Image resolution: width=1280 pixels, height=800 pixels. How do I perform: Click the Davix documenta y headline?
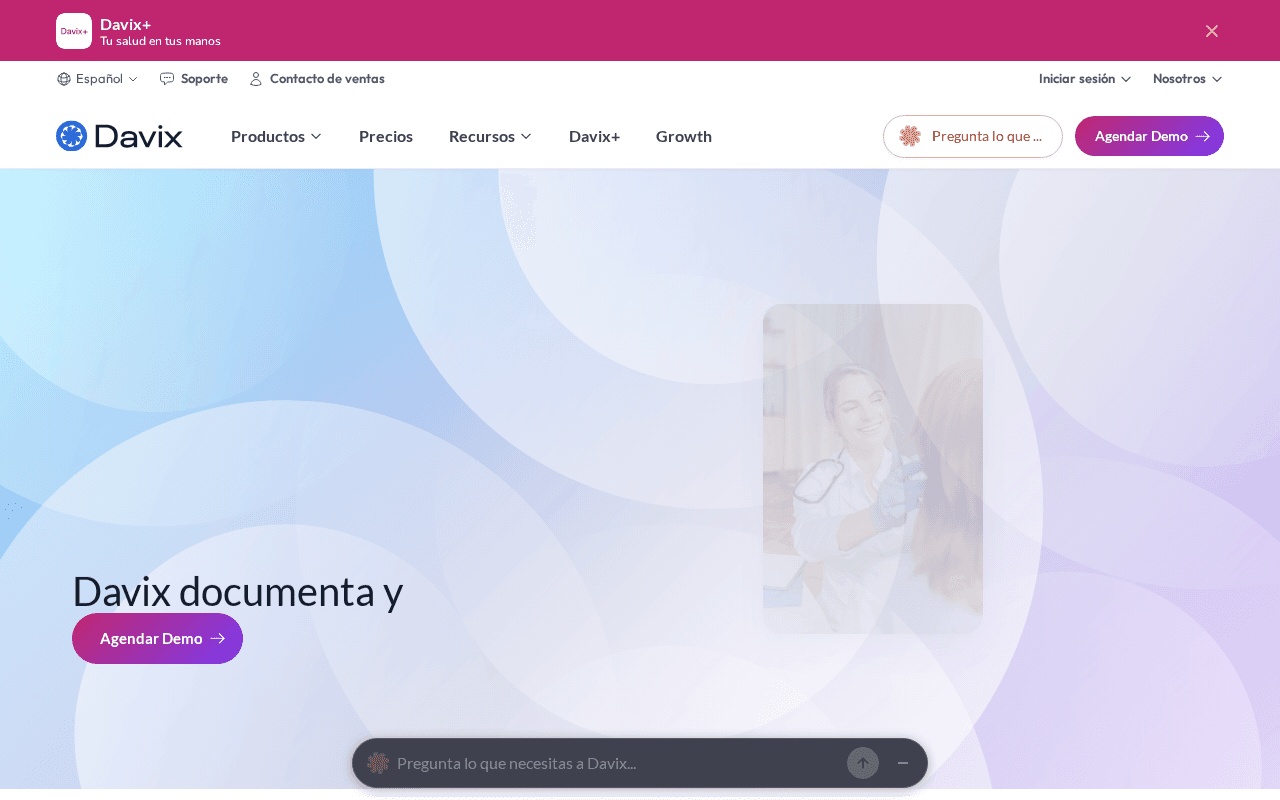[x=238, y=591]
